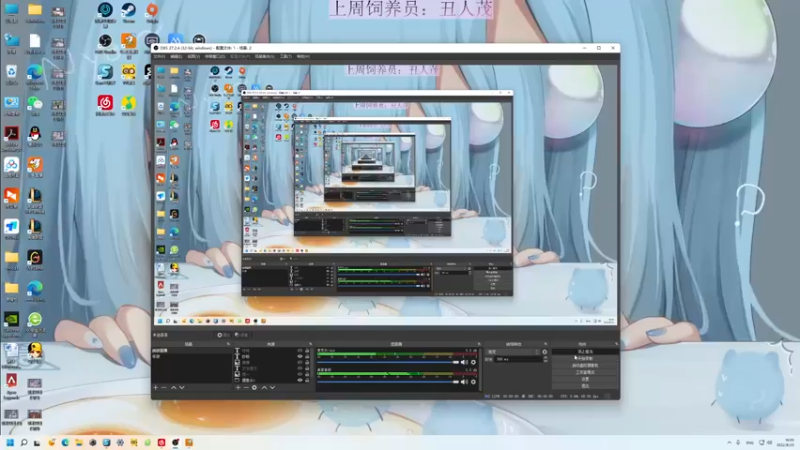800x450 pixels.
Task: Open the 停靠窗口 (Docks) menu in OBS
Action: (215, 57)
